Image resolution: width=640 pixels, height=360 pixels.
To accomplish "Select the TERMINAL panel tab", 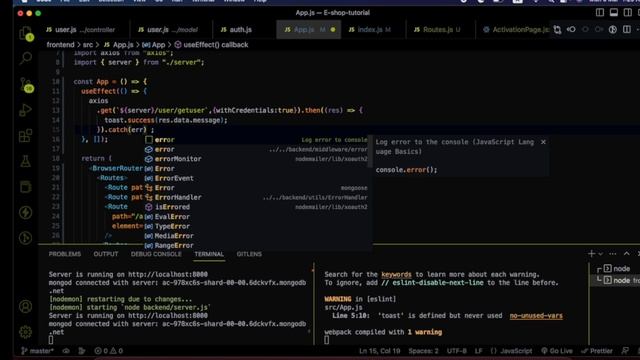I will (209, 254).
